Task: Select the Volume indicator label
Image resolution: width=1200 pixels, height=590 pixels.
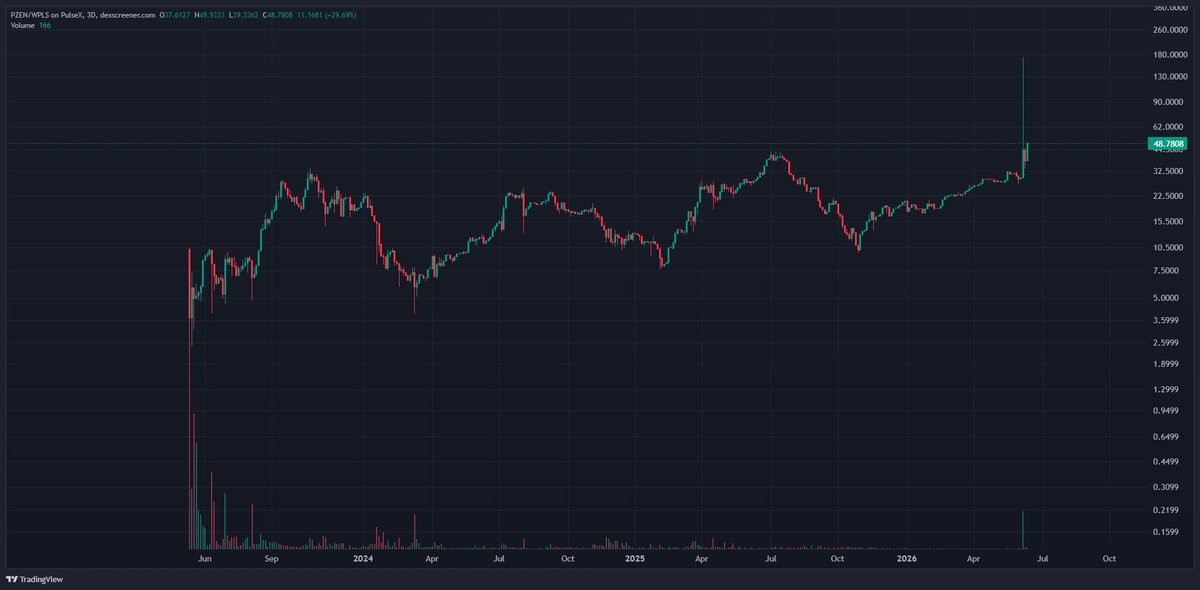Action: 22,25
